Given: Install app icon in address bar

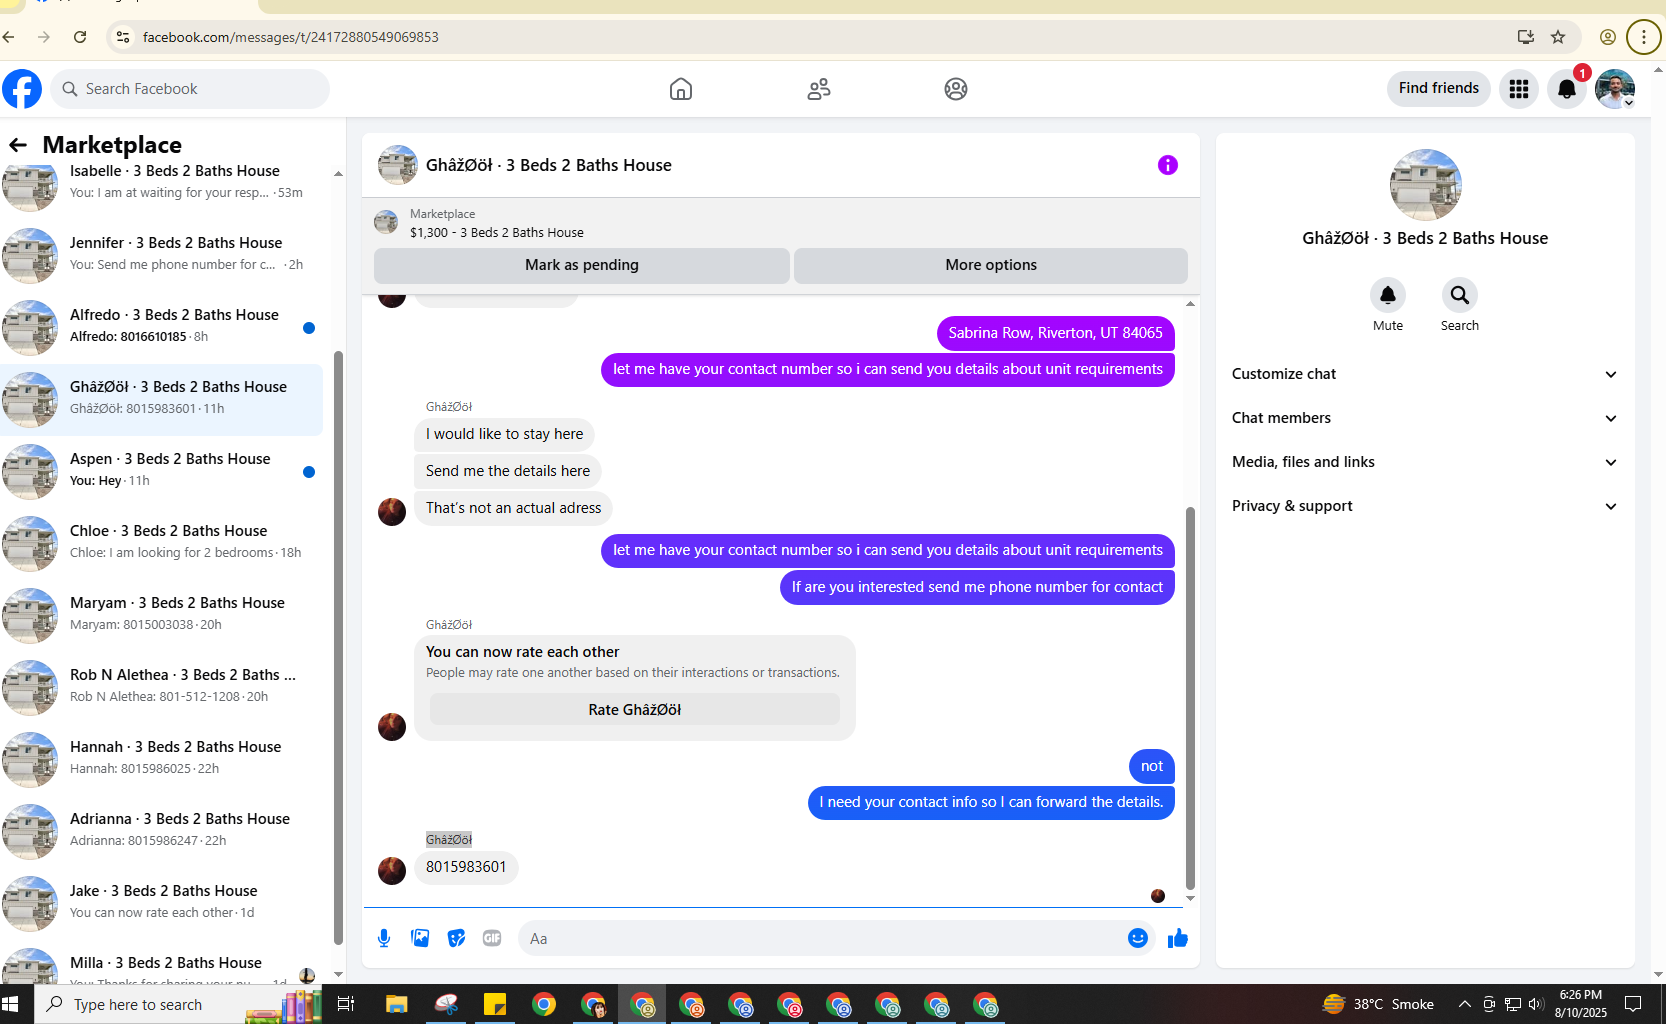Looking at the screenshot, I should (x=1526, y=37).
